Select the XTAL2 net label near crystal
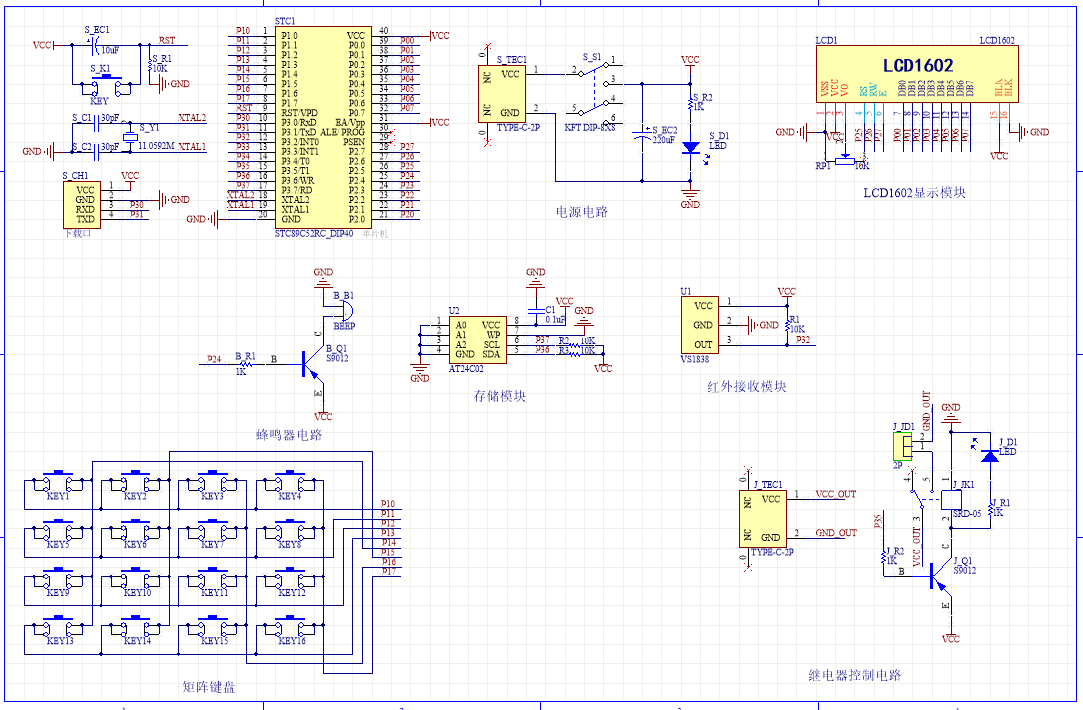The width and height of the screenshot is (1083, 710). 192,117
